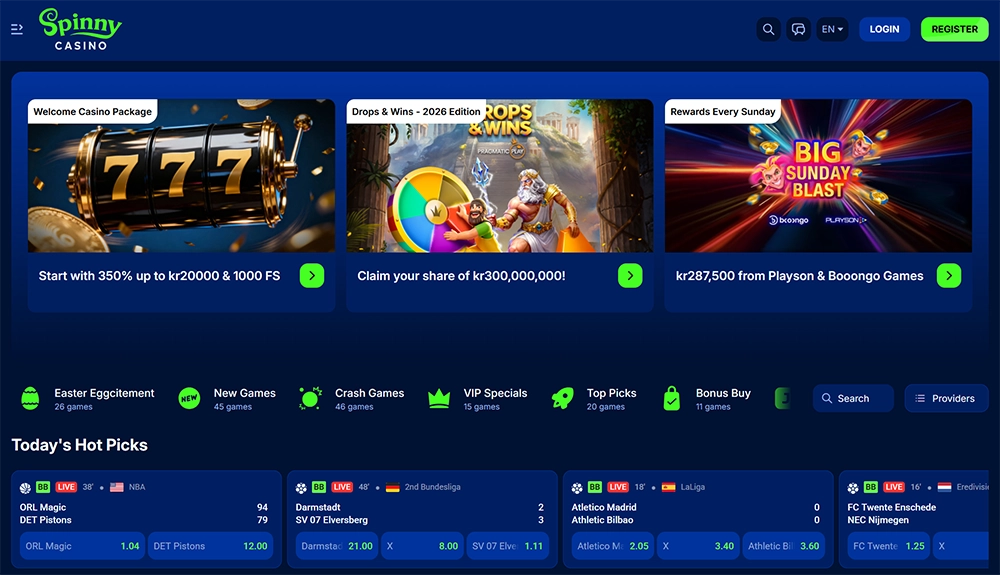Click the LaLiga league label
The height and width of the screenshot is (575, 1000).
tap(693, 487)
